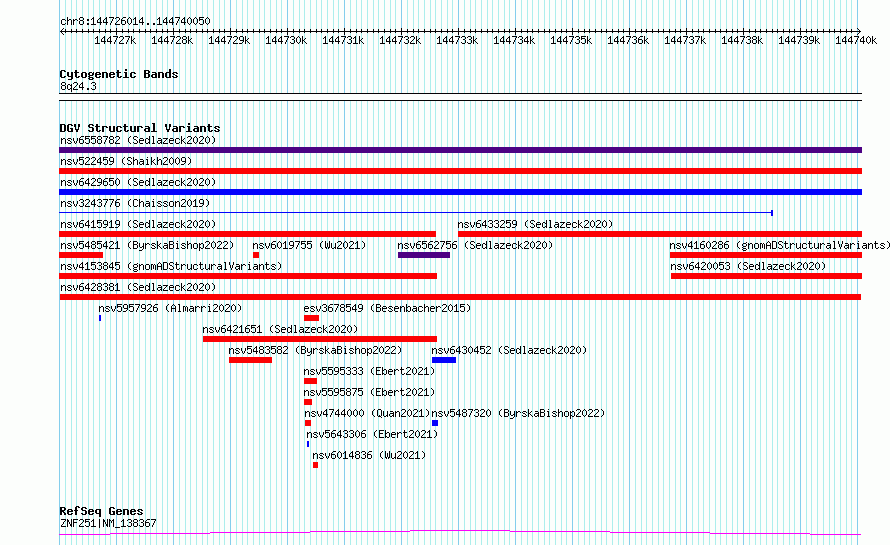Select the red nsv6421651 variant bar
The image size is (890, 545).
pos(320,339)
